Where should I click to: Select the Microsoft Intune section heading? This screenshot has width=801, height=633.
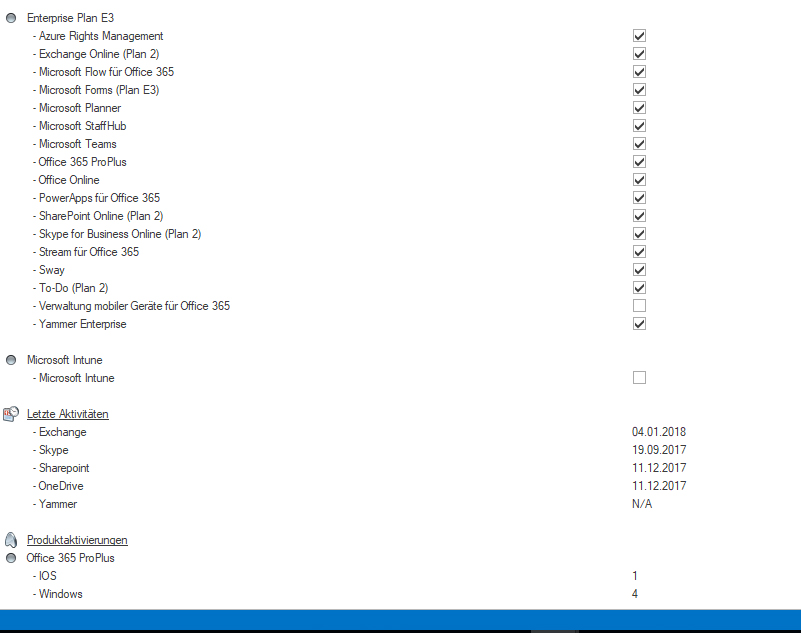(x=64, y=360)
